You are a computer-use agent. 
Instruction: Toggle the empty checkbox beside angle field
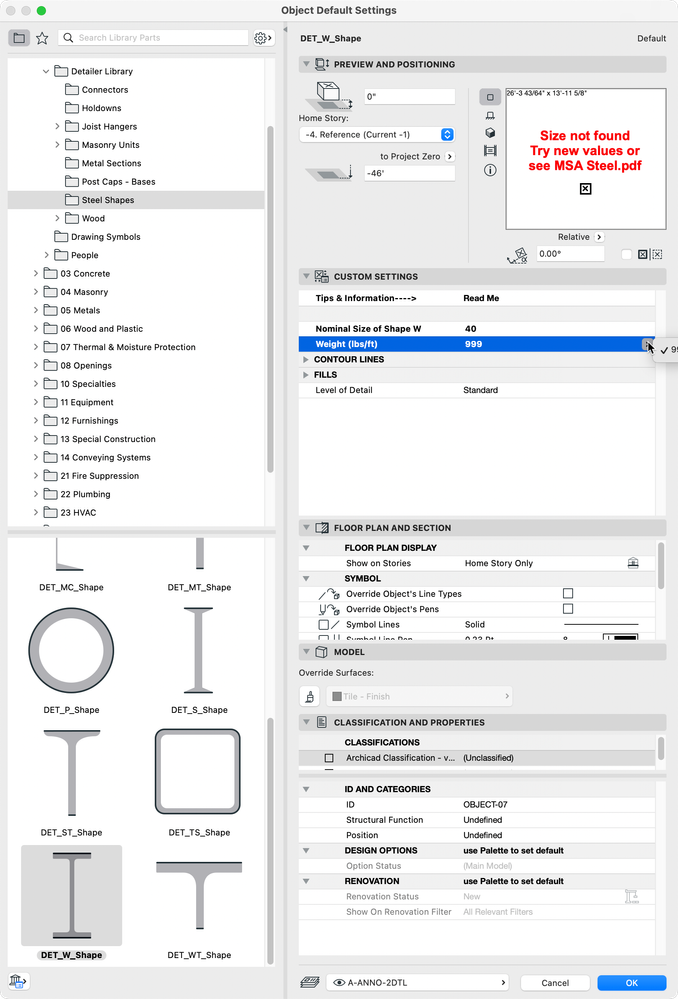(626, 254)
